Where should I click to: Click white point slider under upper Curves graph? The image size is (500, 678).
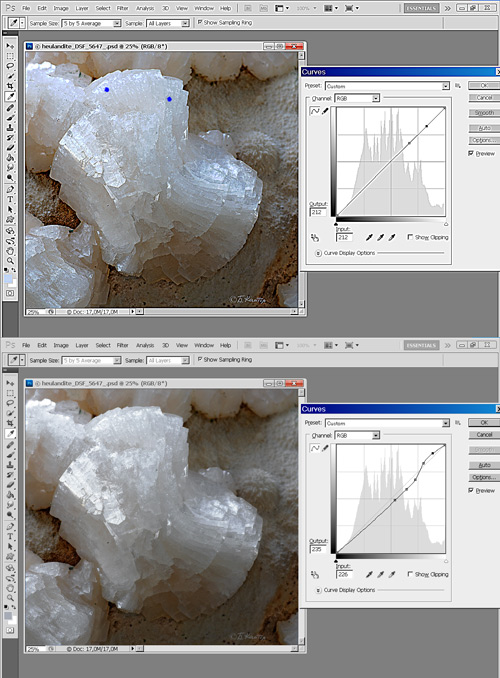click(446, 224)
